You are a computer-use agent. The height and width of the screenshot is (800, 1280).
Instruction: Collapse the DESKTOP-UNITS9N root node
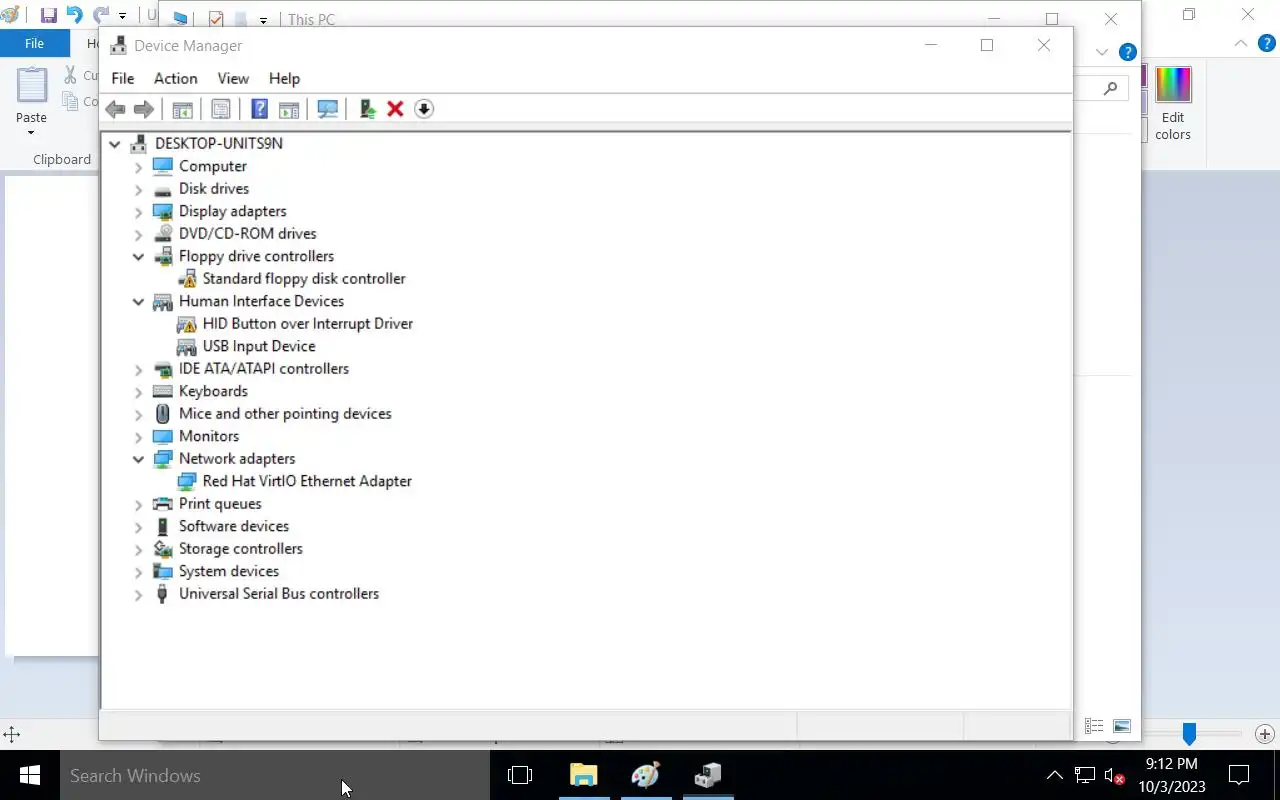click(115, 144)
